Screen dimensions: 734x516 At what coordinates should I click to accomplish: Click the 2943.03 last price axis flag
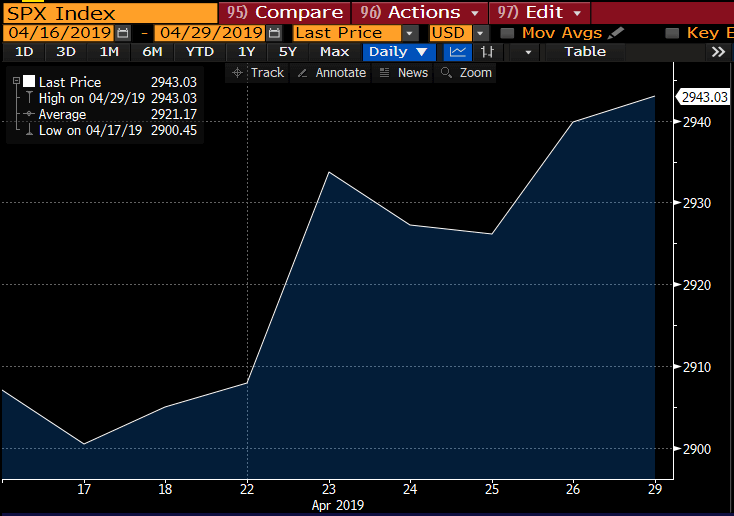tap(703, 97)
